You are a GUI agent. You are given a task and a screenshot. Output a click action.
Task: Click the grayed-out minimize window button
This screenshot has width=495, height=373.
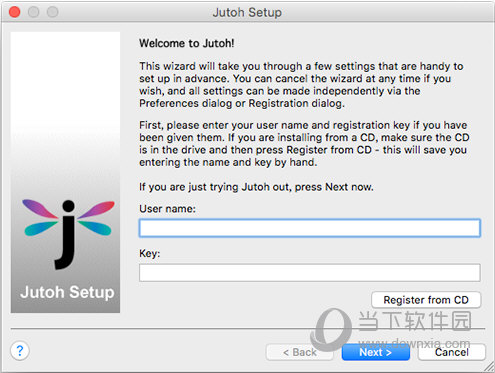tap(33, 12)
